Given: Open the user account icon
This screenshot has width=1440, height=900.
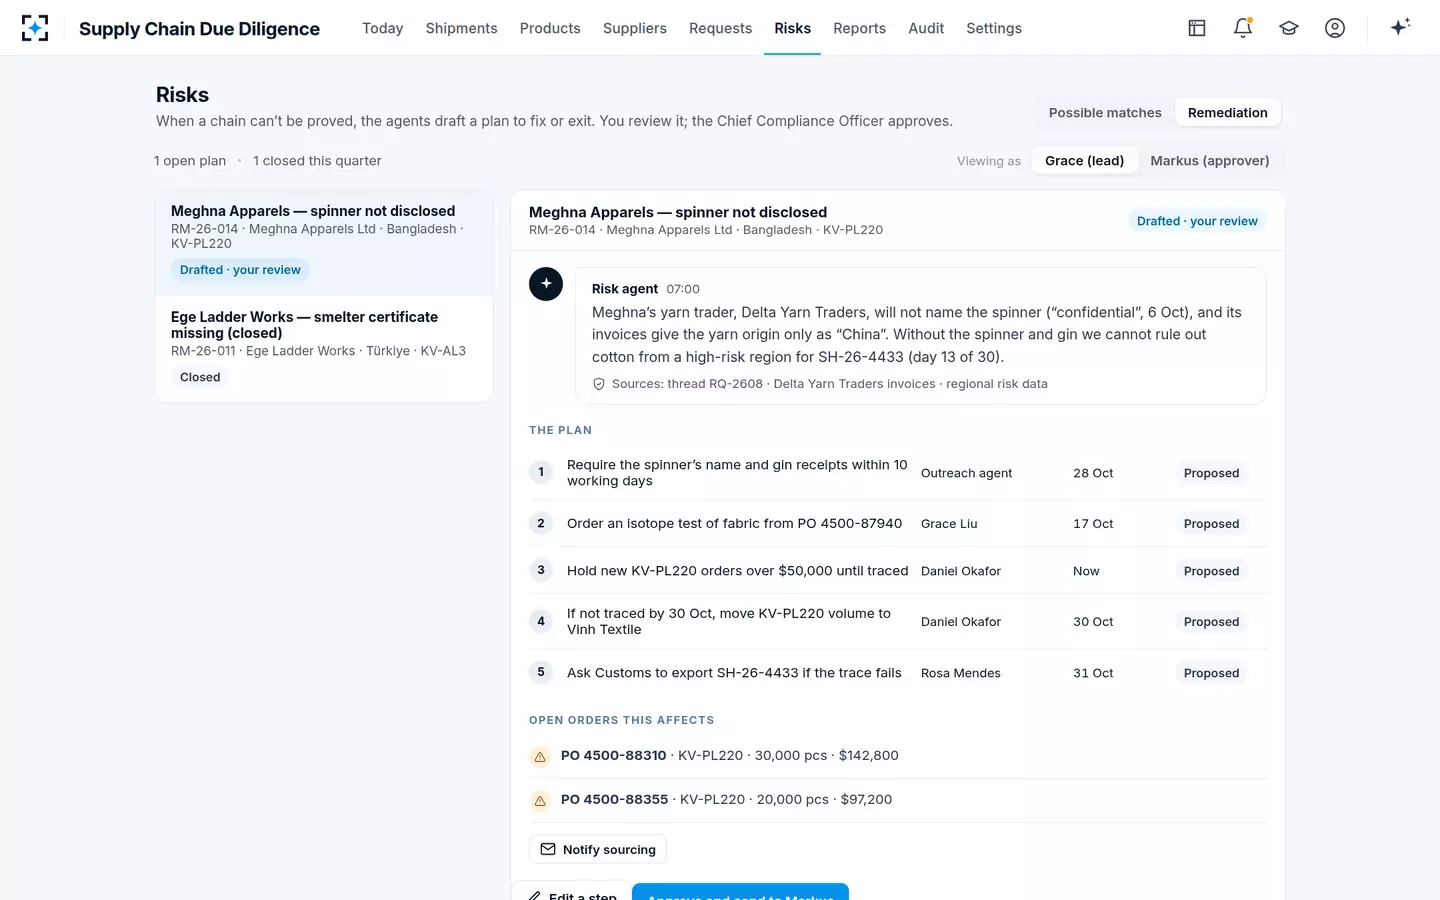Looking at the screenshot, I should pyautogui.click(x=1335, y=28).
